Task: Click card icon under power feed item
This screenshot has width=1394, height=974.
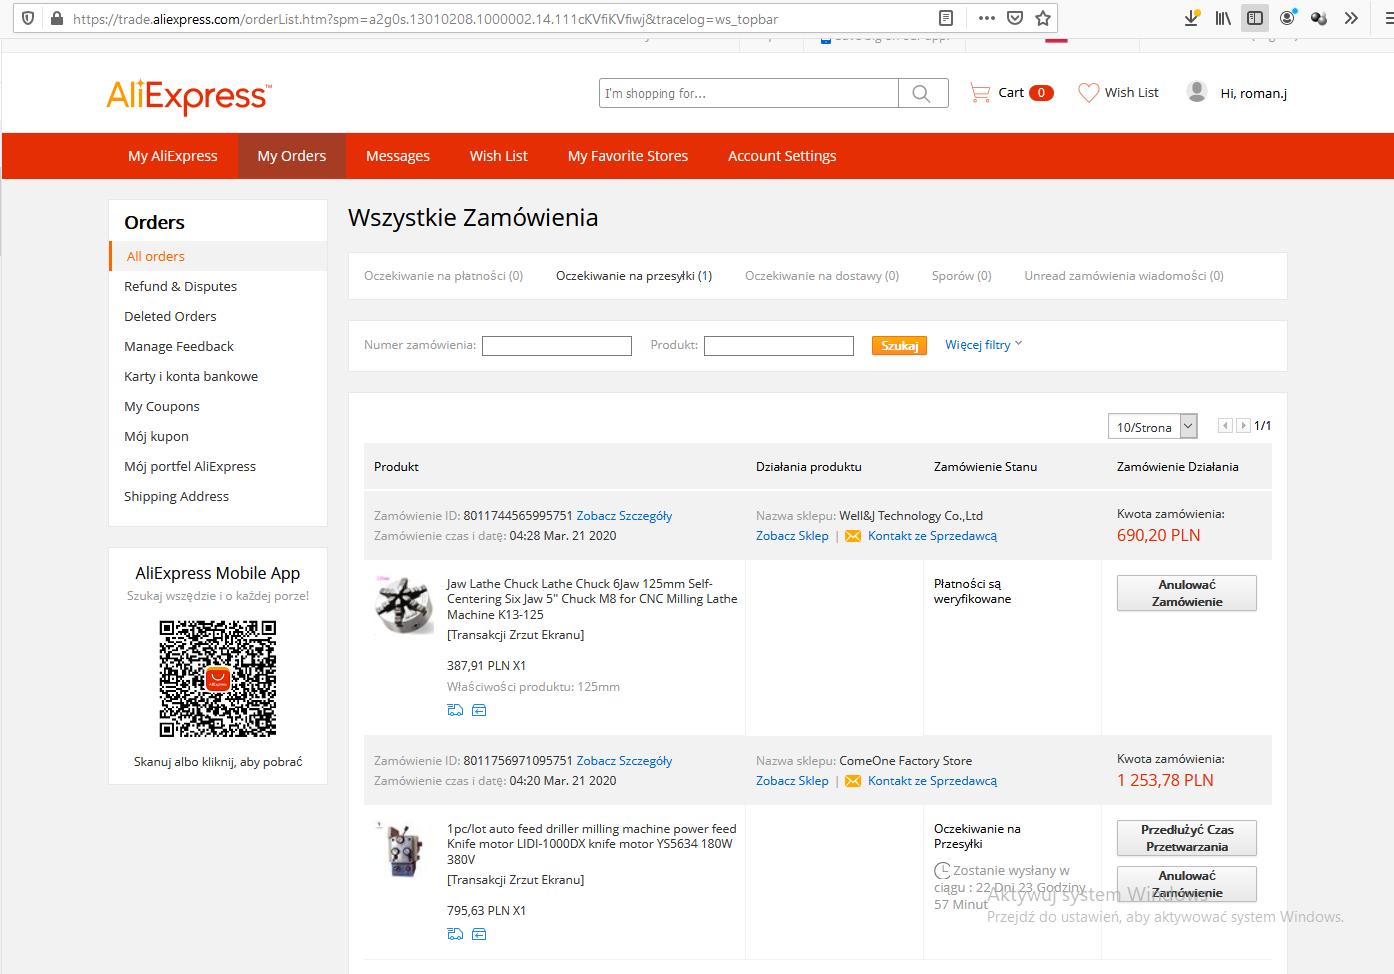Action: point(479,934)
